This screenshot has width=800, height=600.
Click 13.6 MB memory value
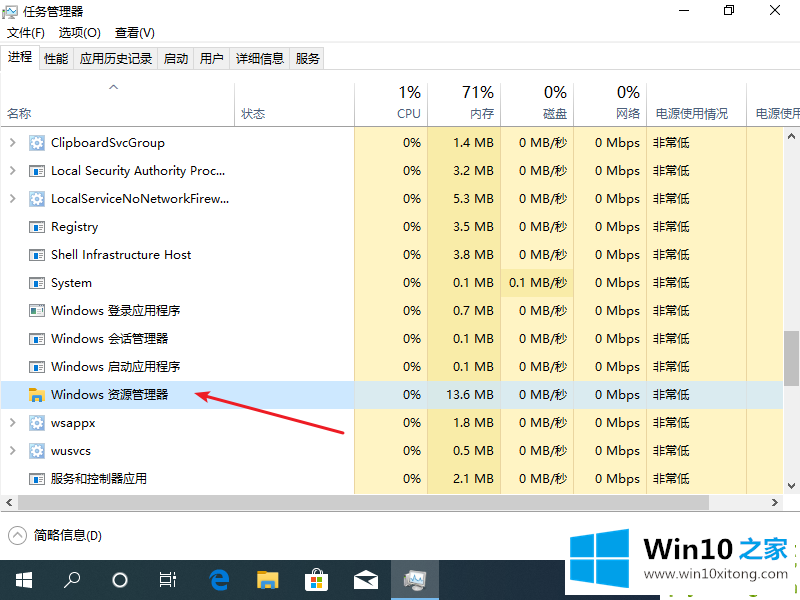coord(469,395)
